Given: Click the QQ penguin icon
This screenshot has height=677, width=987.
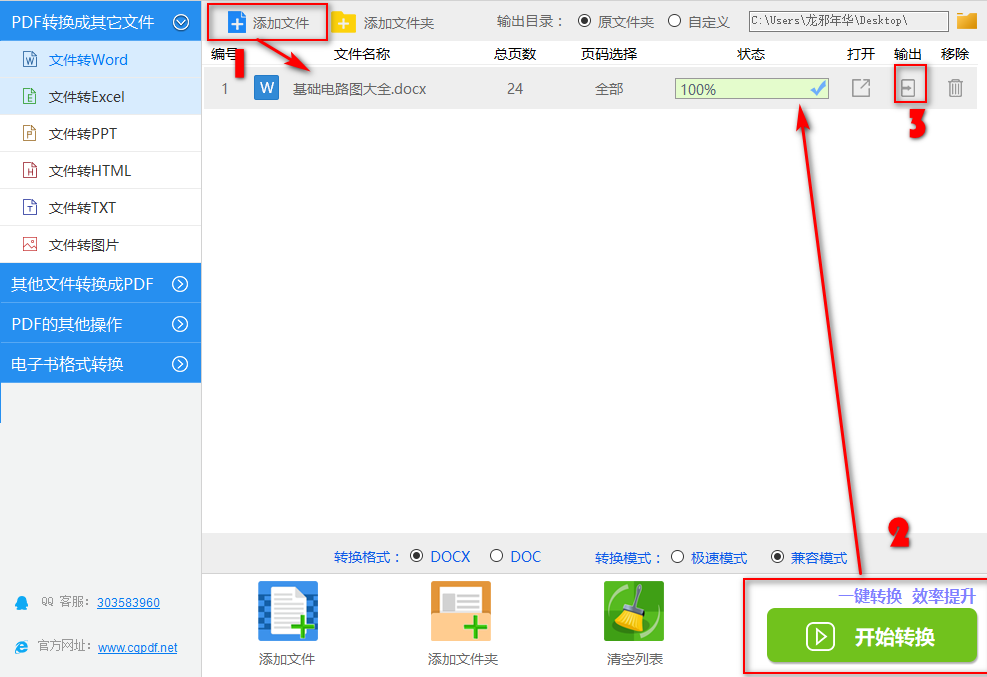Looking at the screenshot, I should [21, 603].
